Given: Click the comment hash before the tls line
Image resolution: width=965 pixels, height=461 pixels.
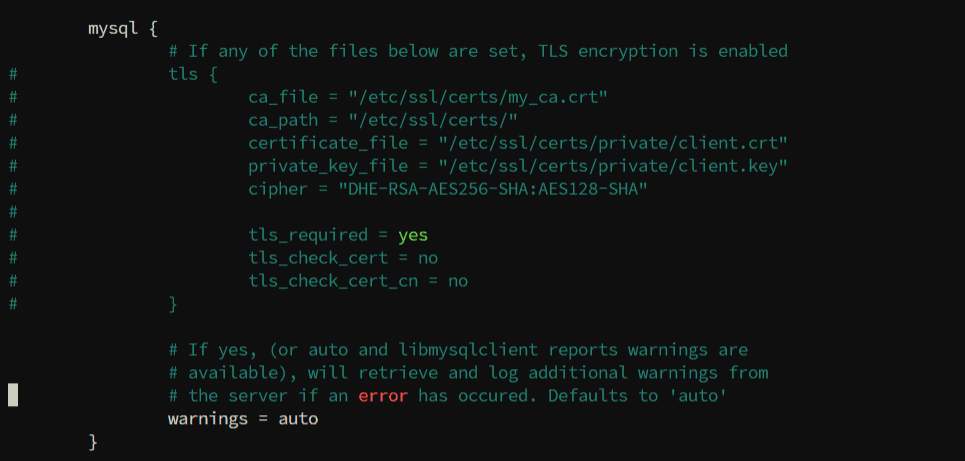Looking at the screenshot, I should pyautogui.click(x=13, y=74).
